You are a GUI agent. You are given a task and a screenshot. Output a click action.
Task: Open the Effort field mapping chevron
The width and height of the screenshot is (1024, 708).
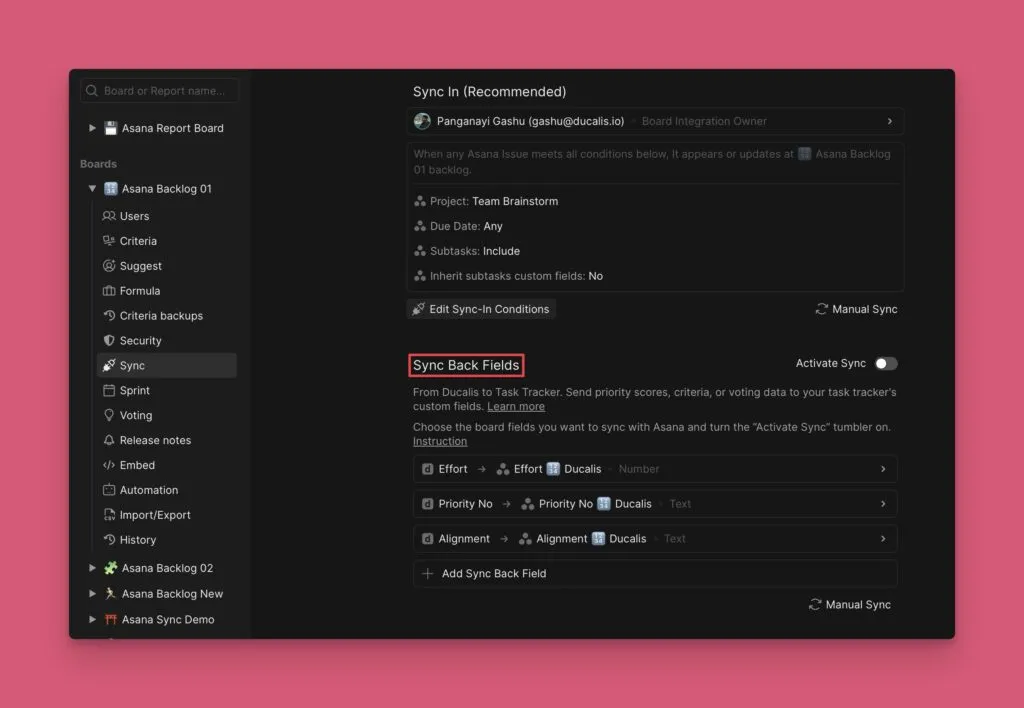click(x=883, y=468)
